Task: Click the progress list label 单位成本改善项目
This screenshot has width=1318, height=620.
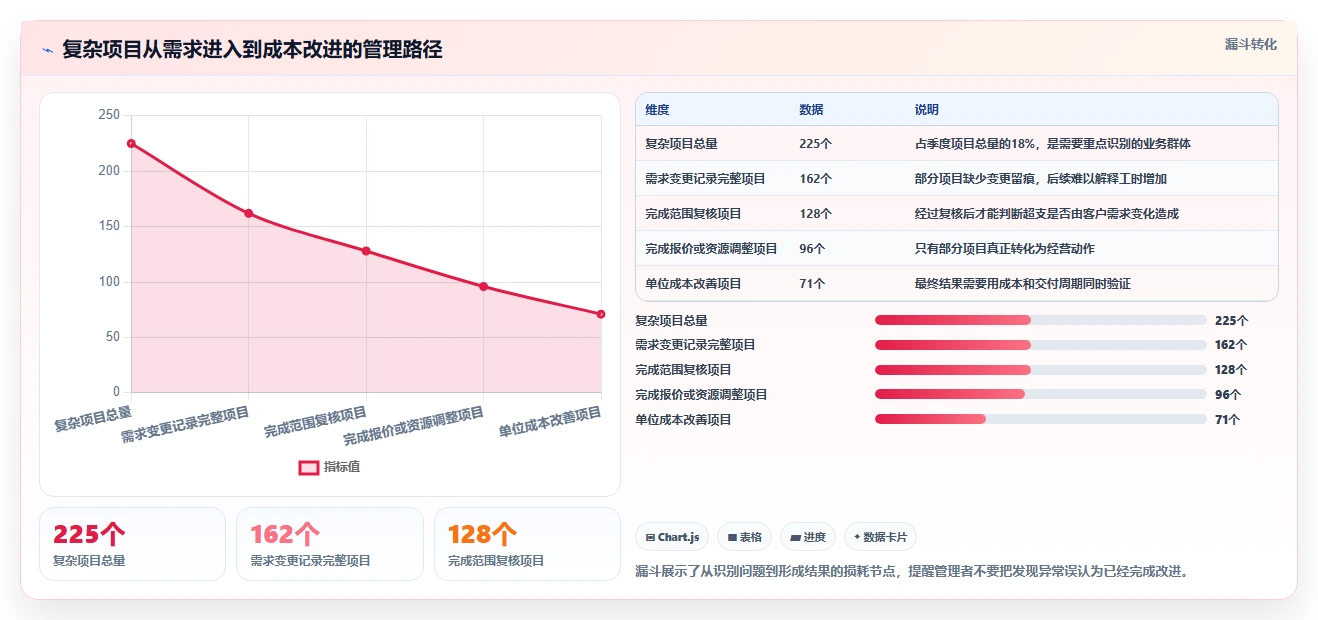Action: [x=684, y=420]
